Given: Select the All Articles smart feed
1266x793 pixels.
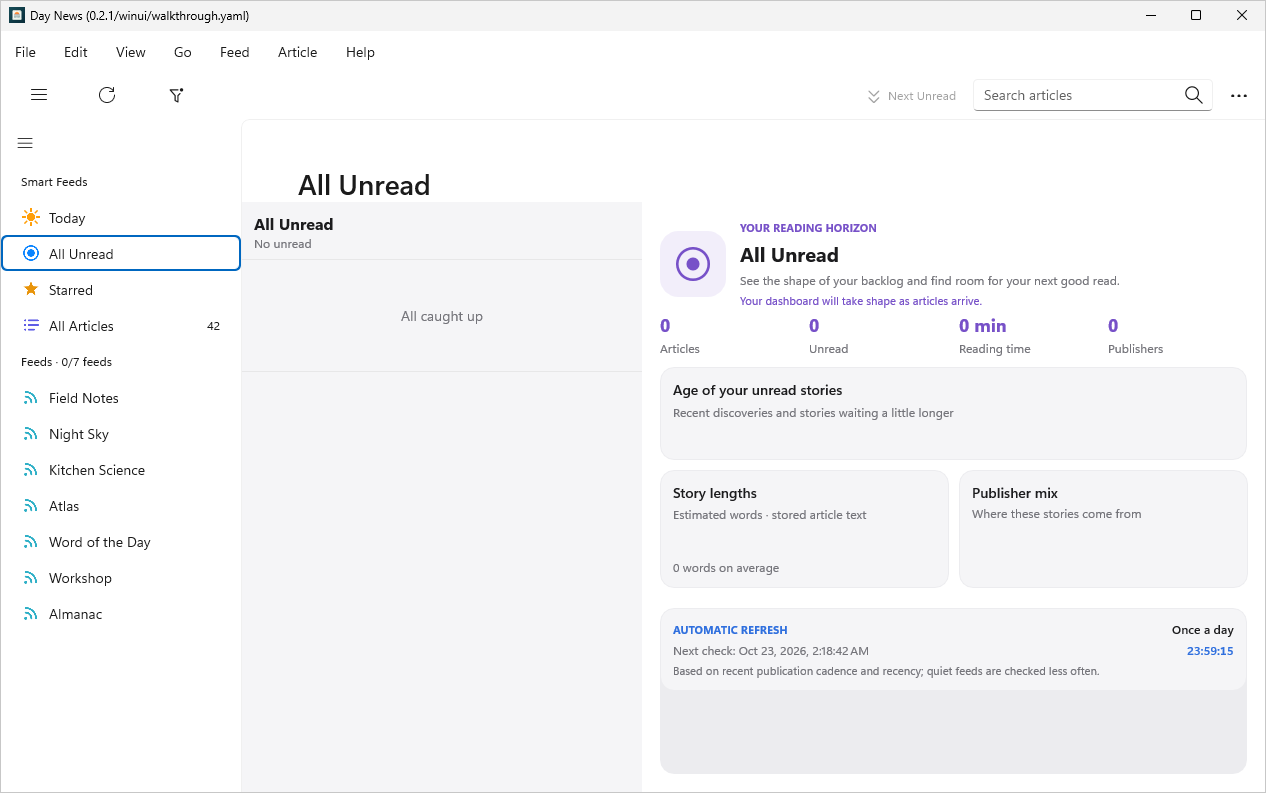Looking at the screenshot, I should click(121, 326).
